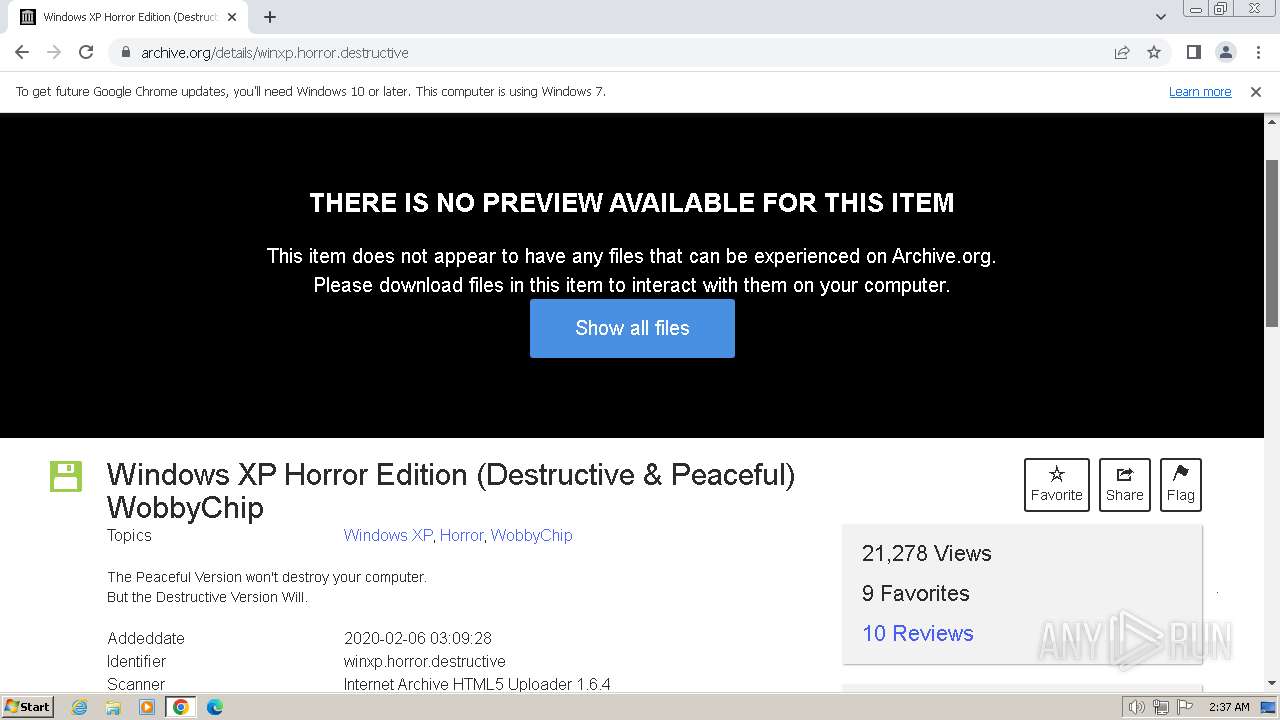Click scrollbar down arrow
The height and width of the screenshot is (720, 1280).
click(x=1272, y=684)
